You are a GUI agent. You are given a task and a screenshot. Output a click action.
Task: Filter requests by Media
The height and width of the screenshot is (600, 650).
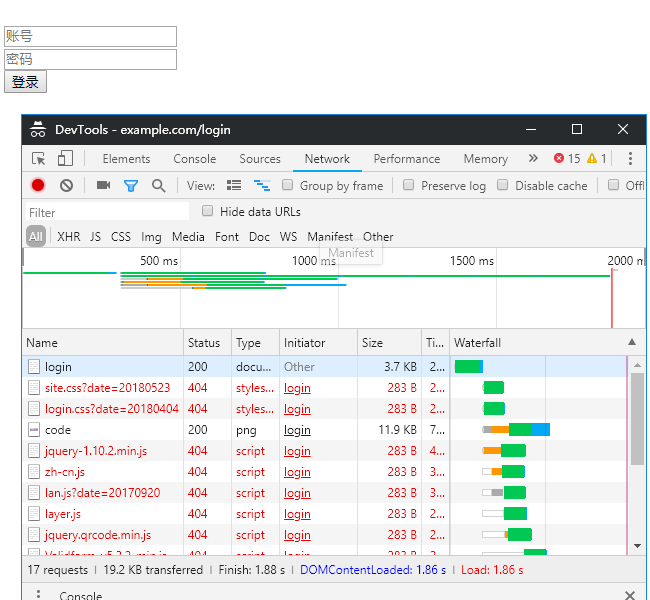coord(188,237)
